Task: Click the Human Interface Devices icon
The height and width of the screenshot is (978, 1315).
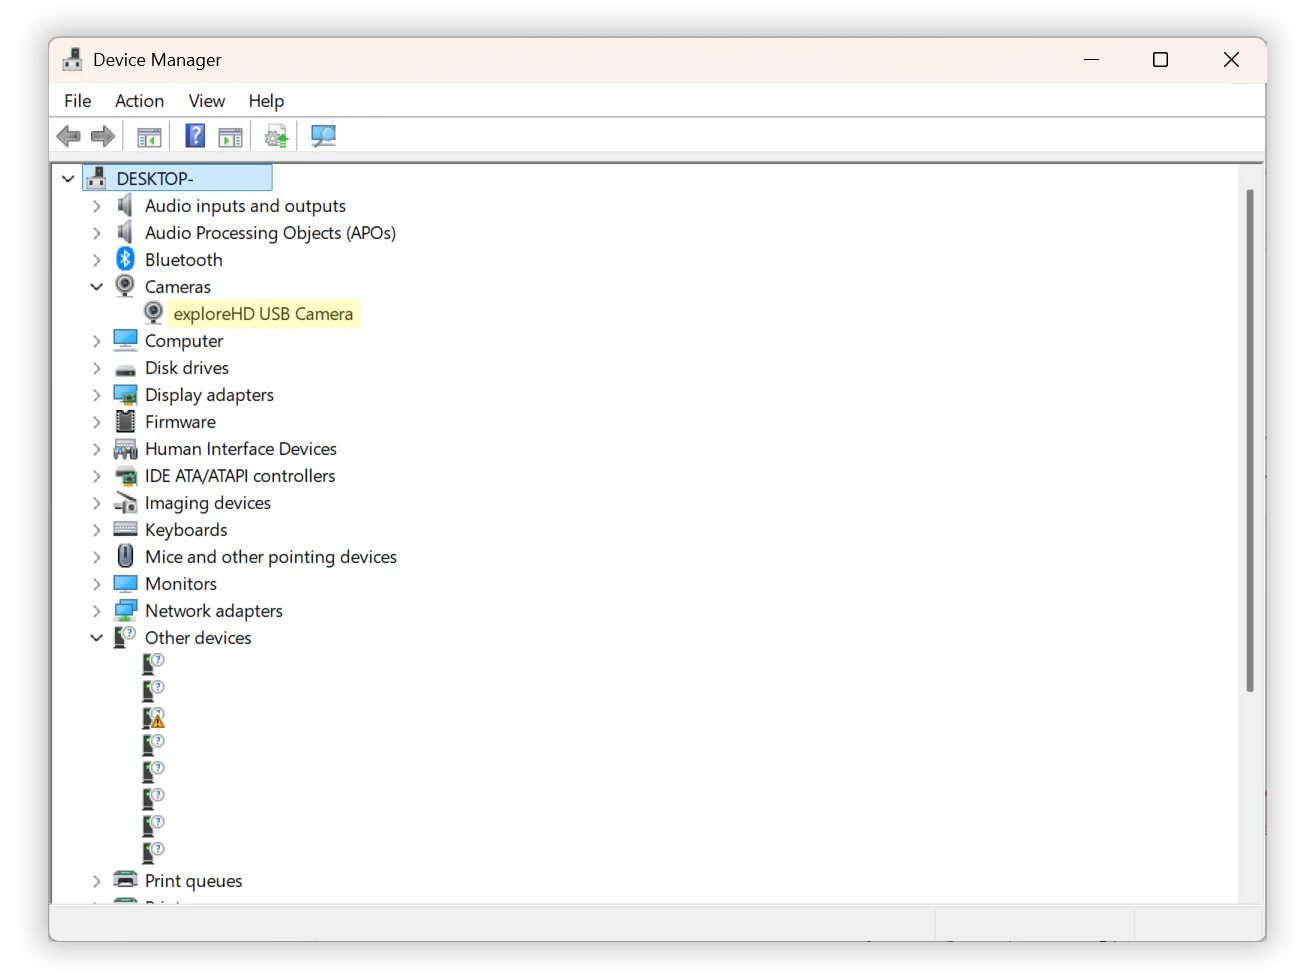Action: (x=126, y=449)
